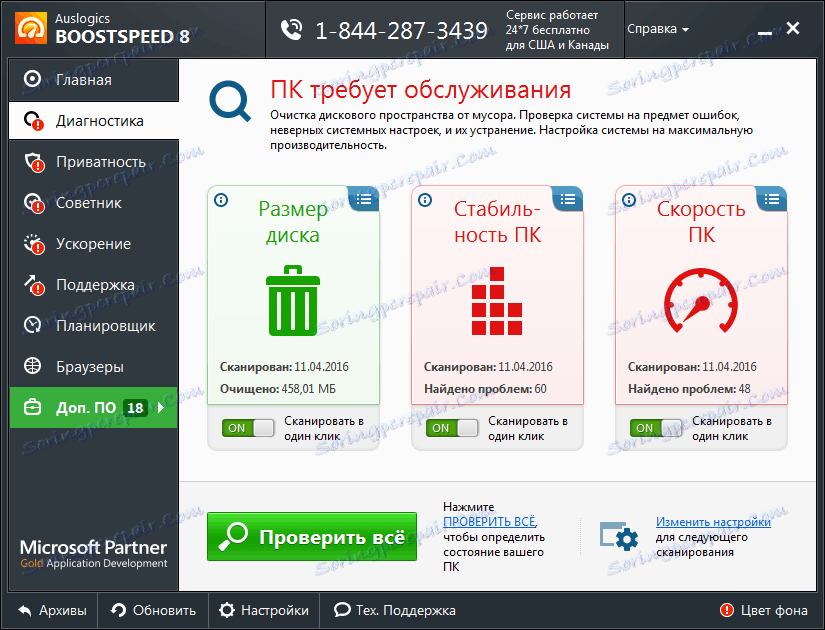Click the phone number 1-844-287-3439

401,31
